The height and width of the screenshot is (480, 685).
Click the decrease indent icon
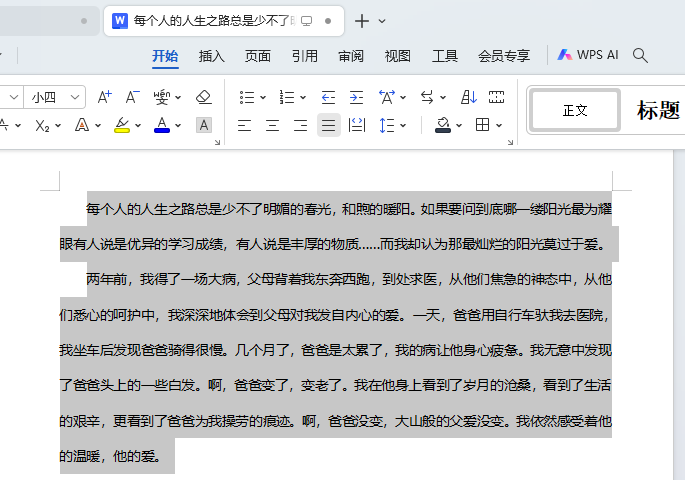tap(328, 97)
